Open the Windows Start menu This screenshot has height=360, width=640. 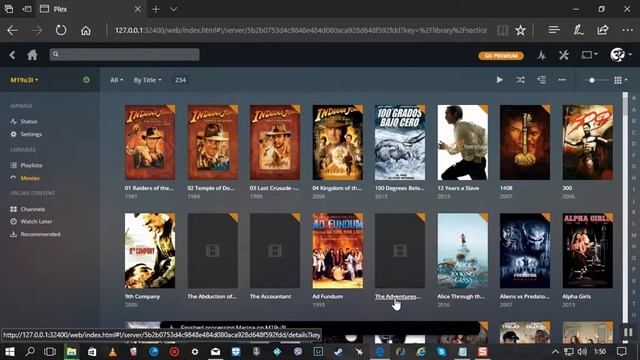[9, 351]
